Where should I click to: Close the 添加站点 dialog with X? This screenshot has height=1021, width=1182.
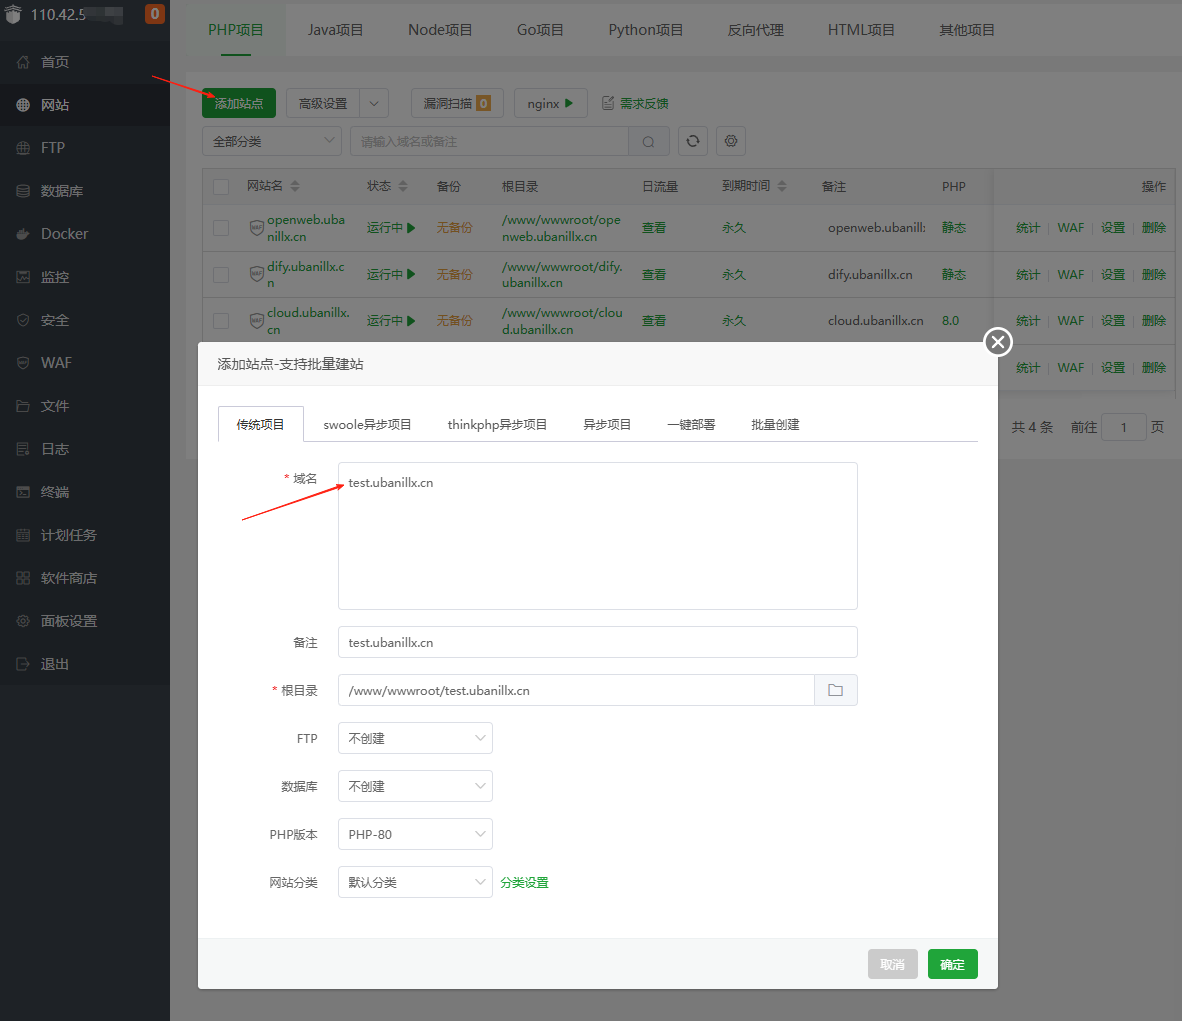click(x=997, y=342)
